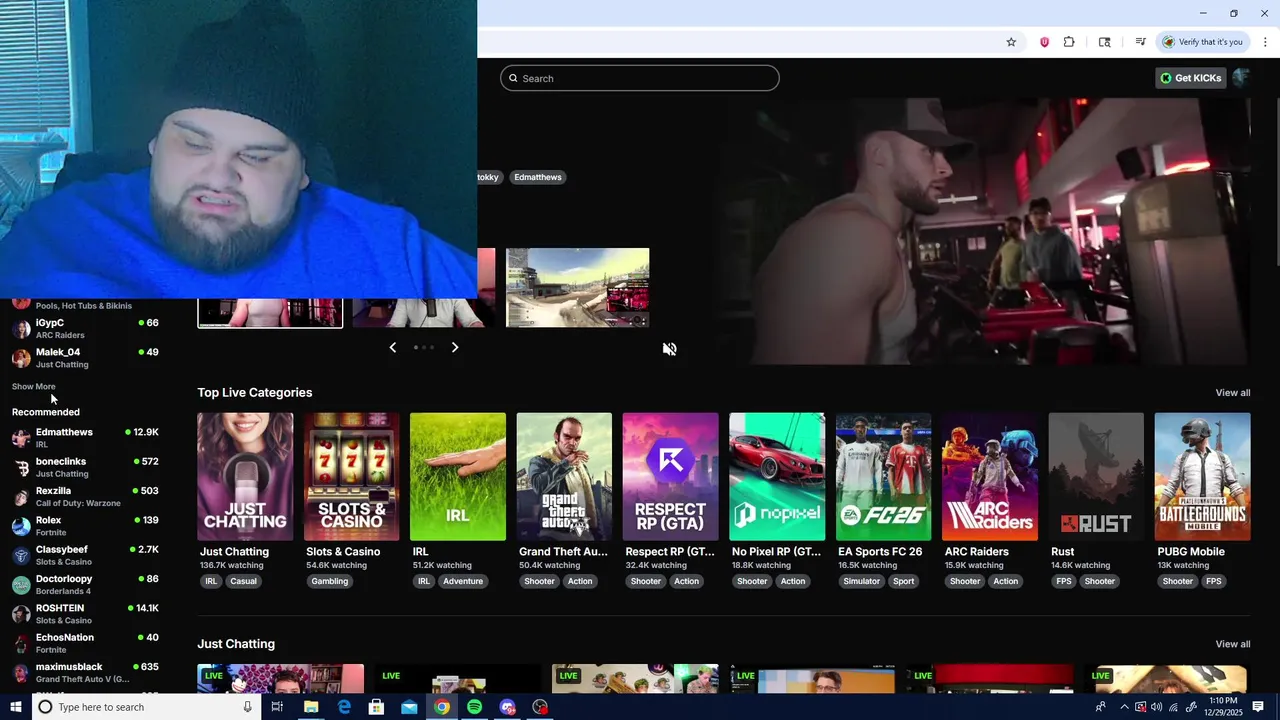Click the Edmatthews tag above the carousel
This screenshot has width=1280, height=720.
coord(538,177)
